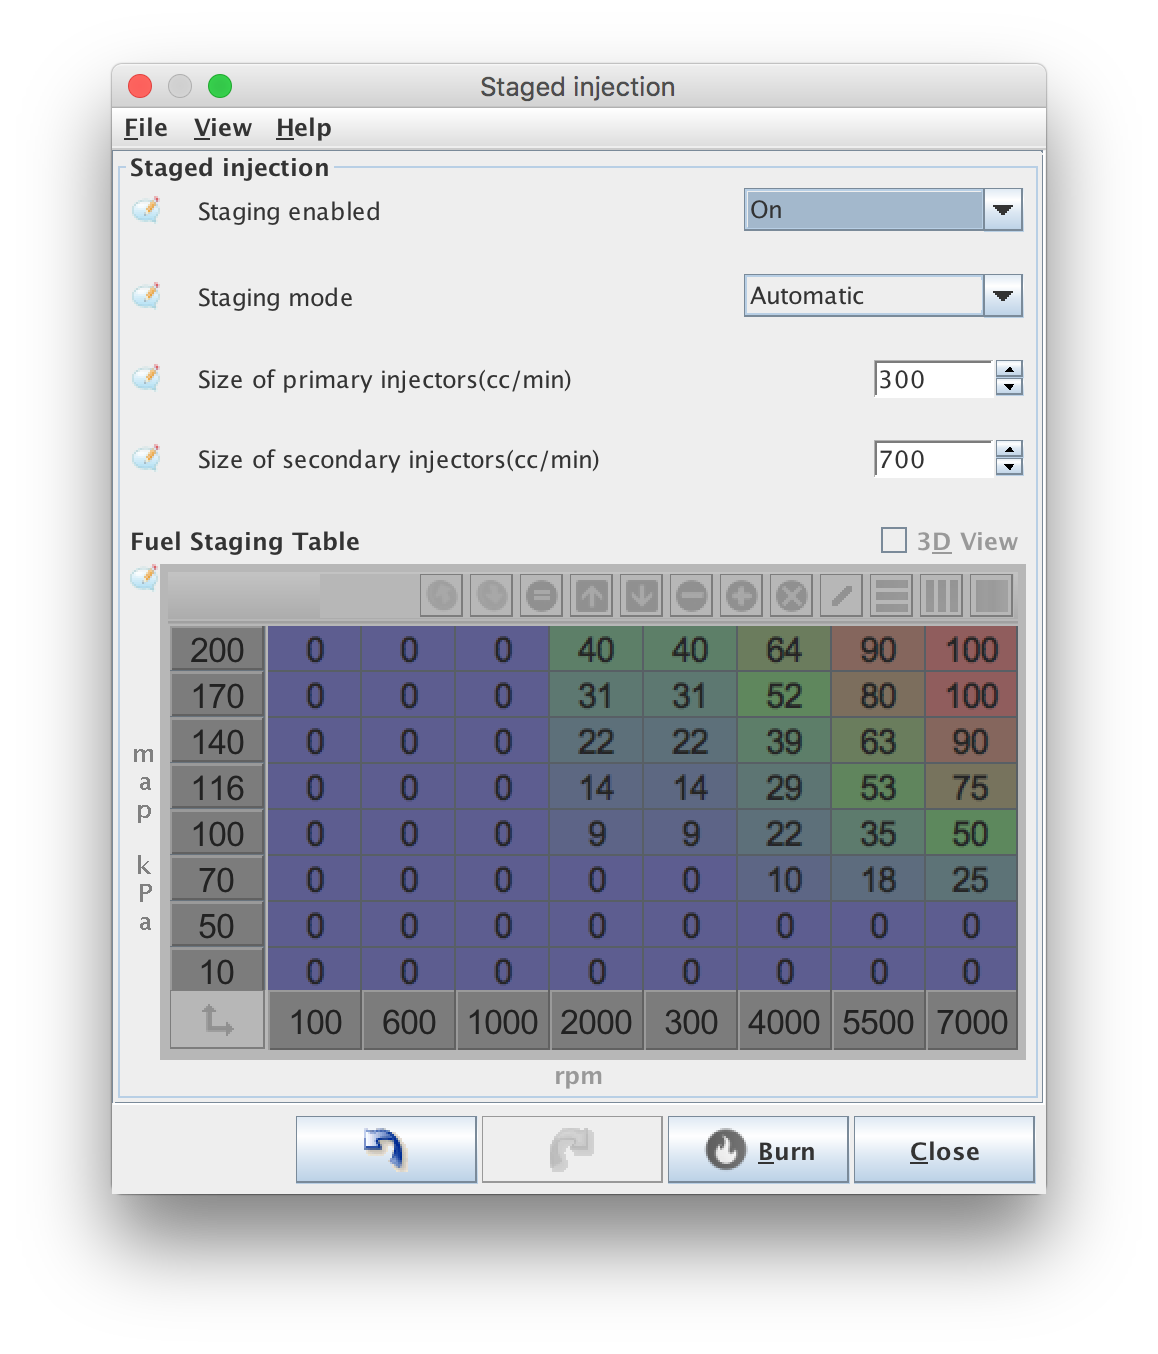This screenshot has width=1158, height=1354.
Task: Click the solid square smooth-cells toolbar icon
Action: 992,596
